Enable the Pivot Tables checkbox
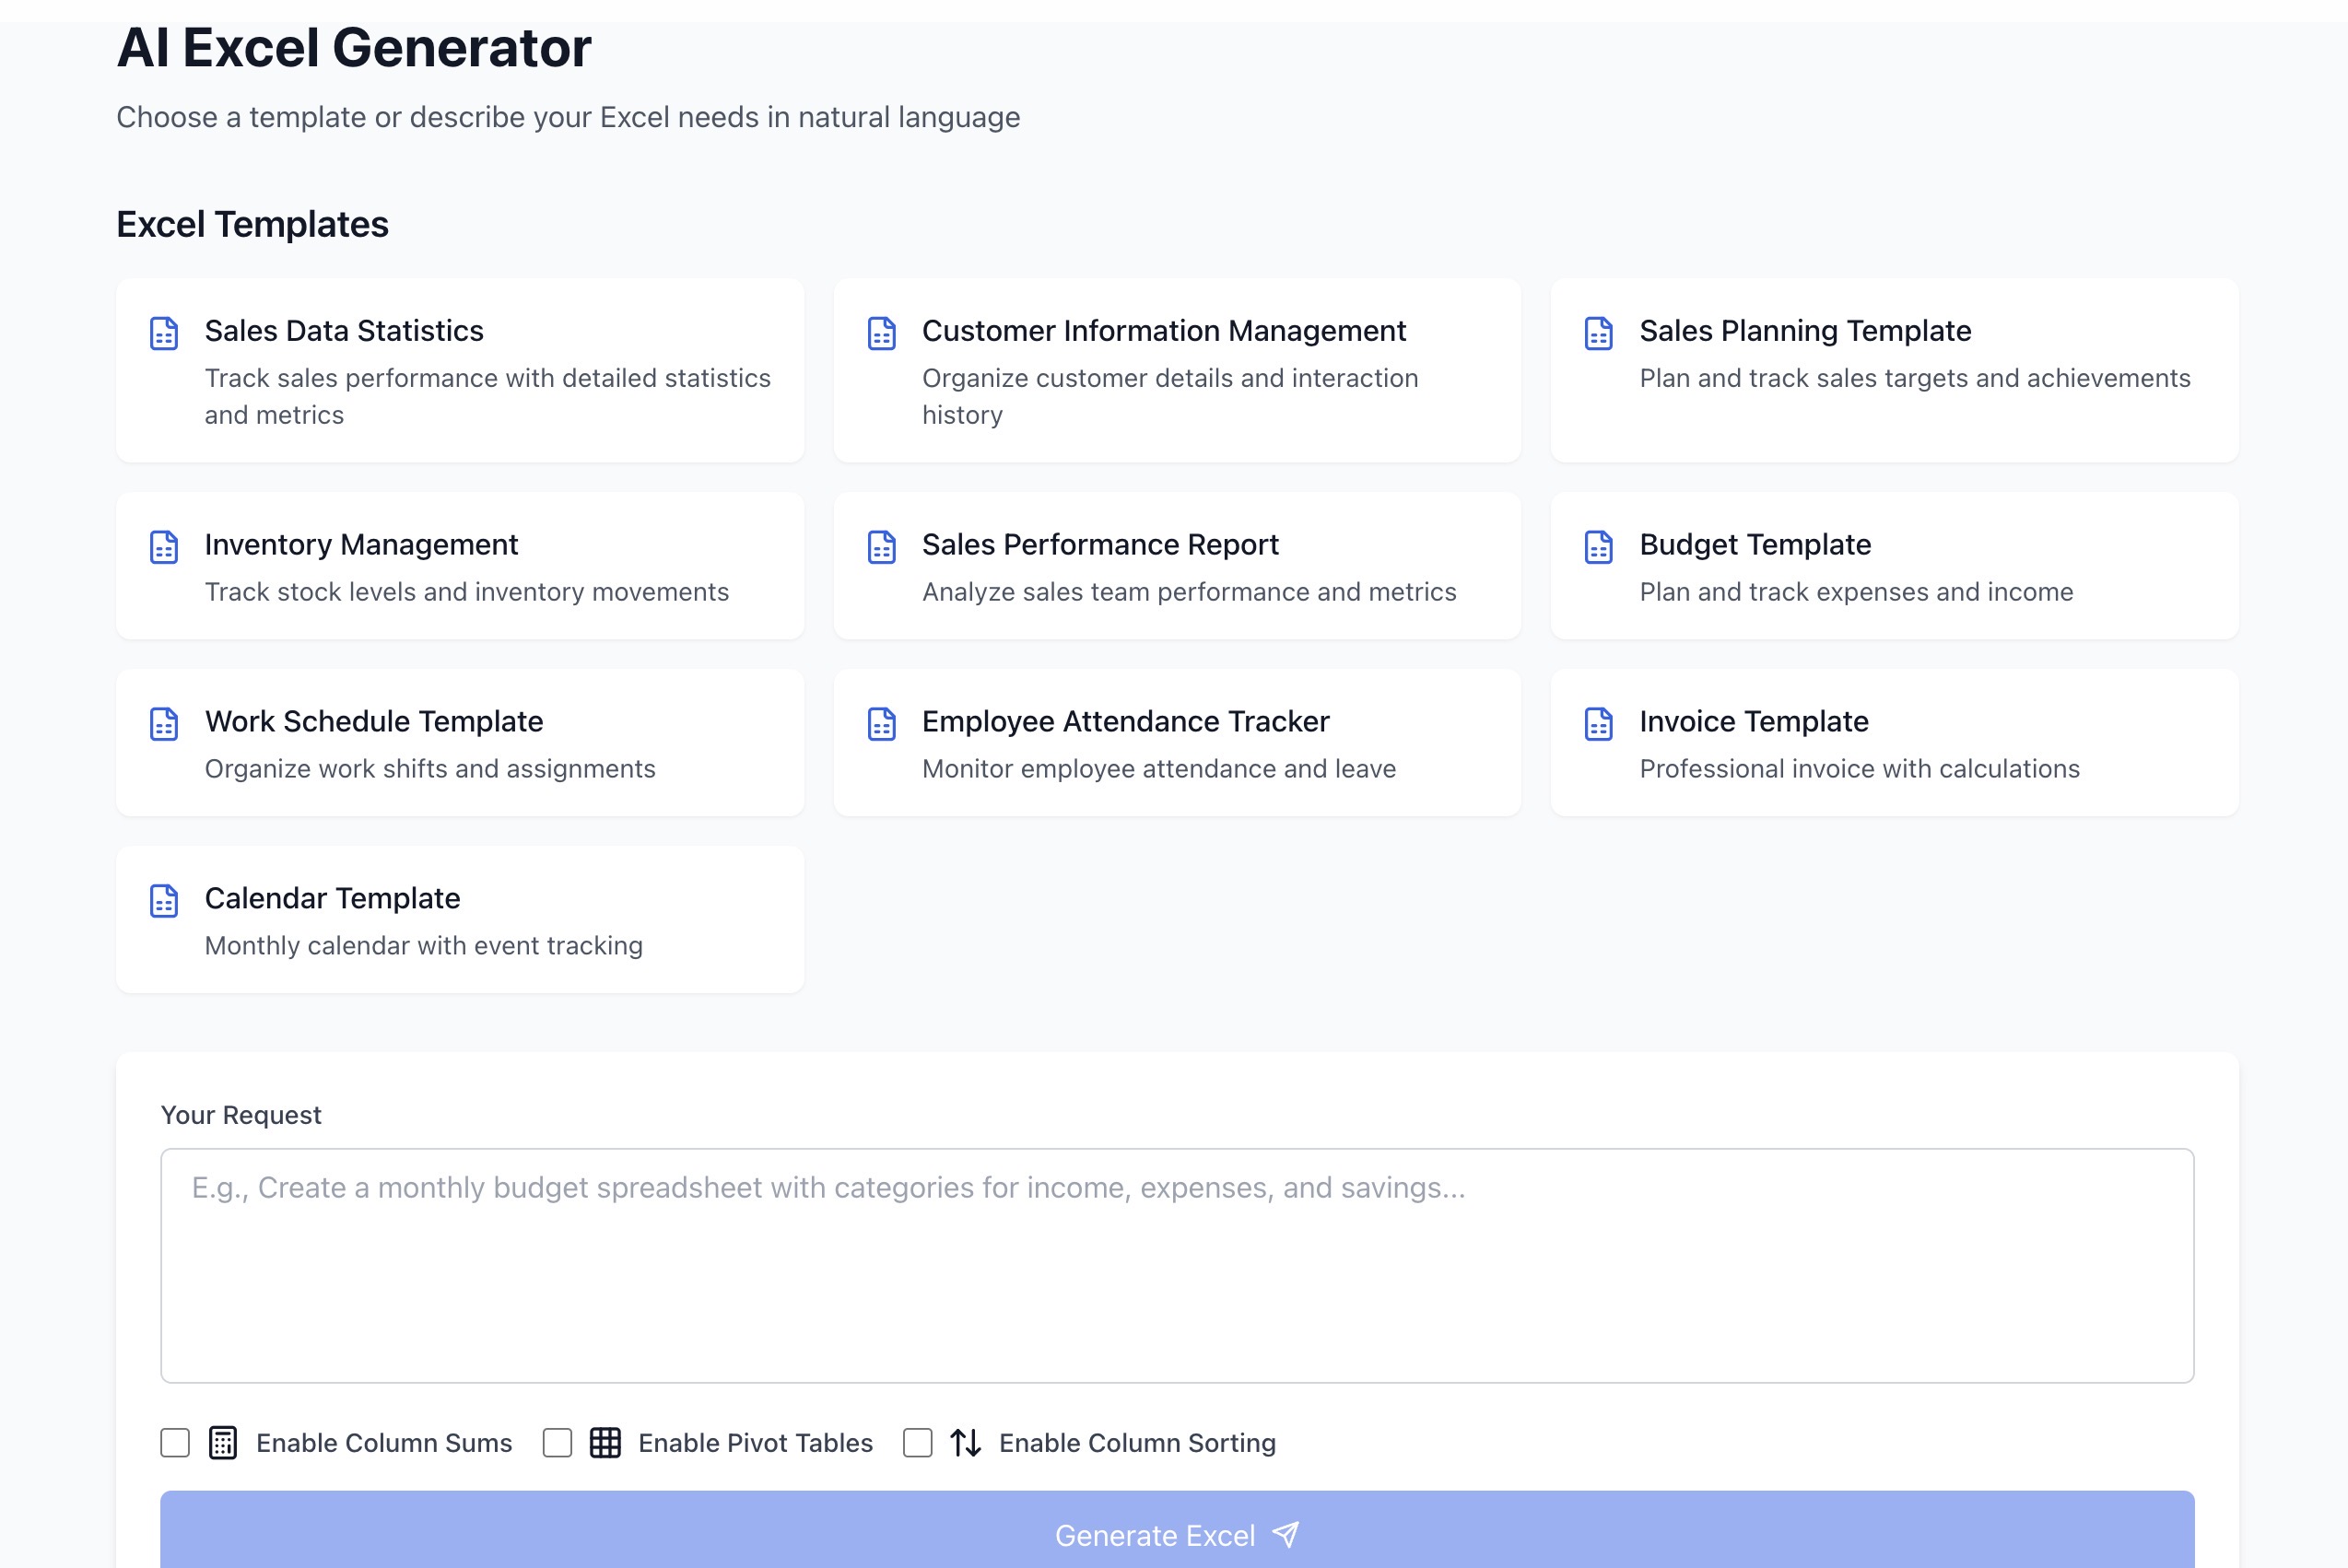The width and height of the screenshot is (2348, 1568). (557, 1442)
